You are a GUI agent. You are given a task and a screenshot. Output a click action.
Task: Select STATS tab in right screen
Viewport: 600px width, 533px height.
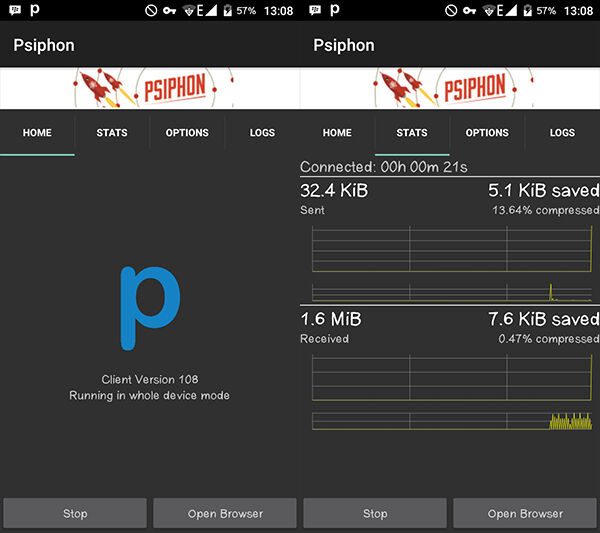pos(412,133)
